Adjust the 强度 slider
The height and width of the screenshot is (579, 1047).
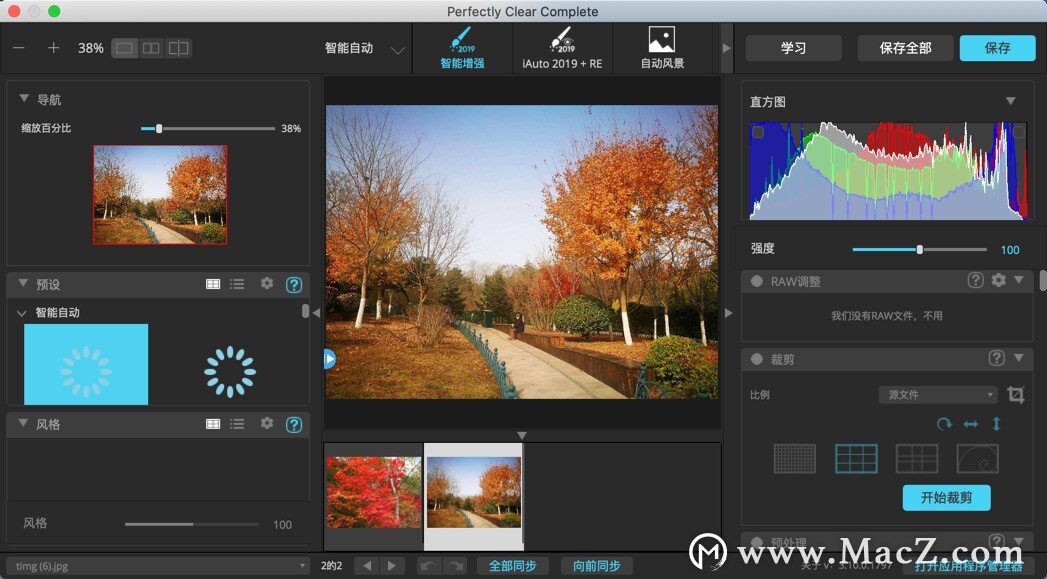point(919,249)
